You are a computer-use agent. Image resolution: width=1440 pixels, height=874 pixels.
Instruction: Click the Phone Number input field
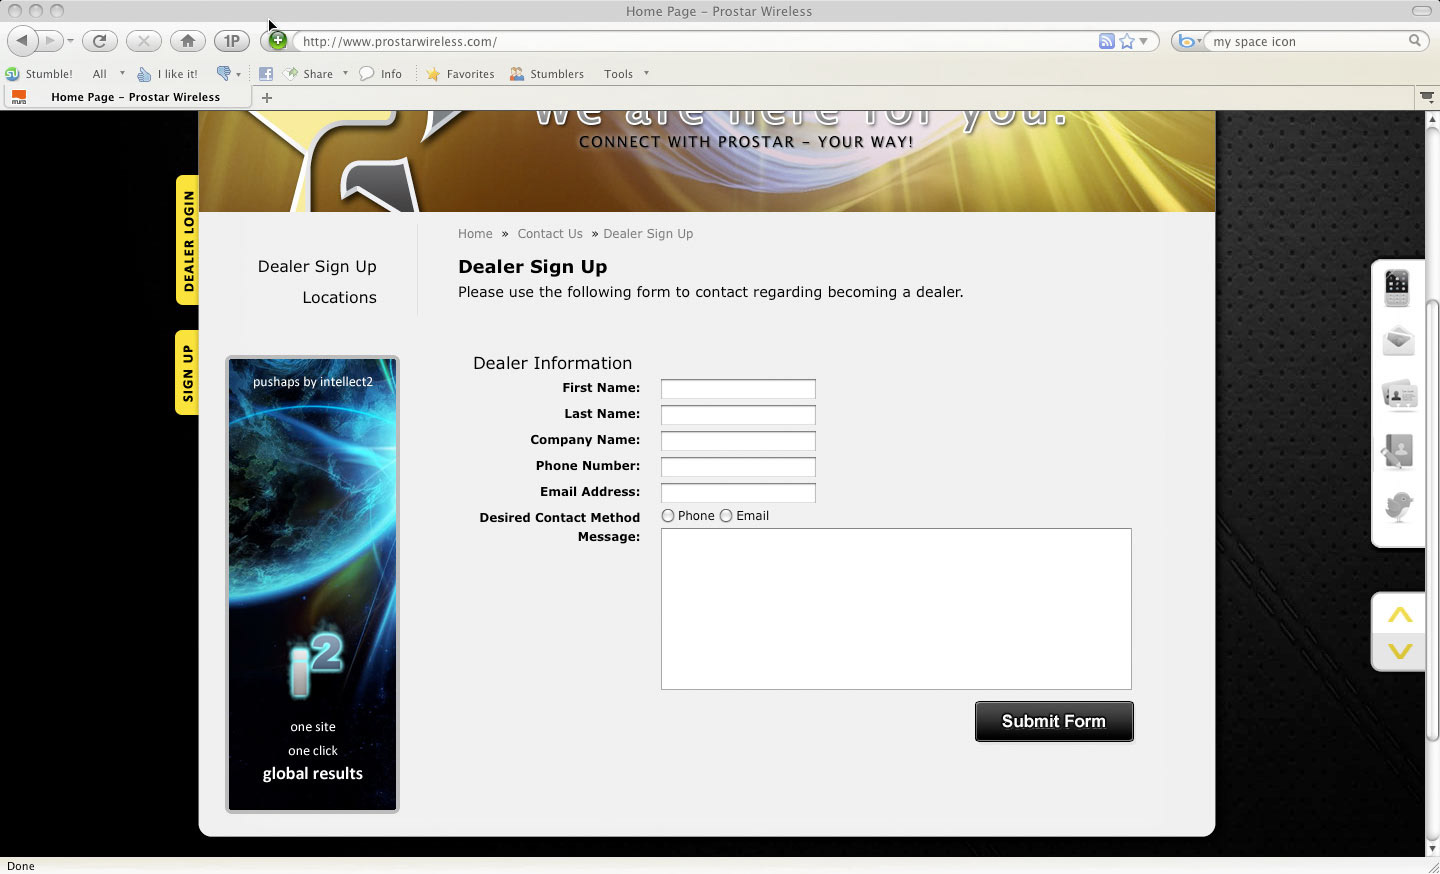point(738,467)
